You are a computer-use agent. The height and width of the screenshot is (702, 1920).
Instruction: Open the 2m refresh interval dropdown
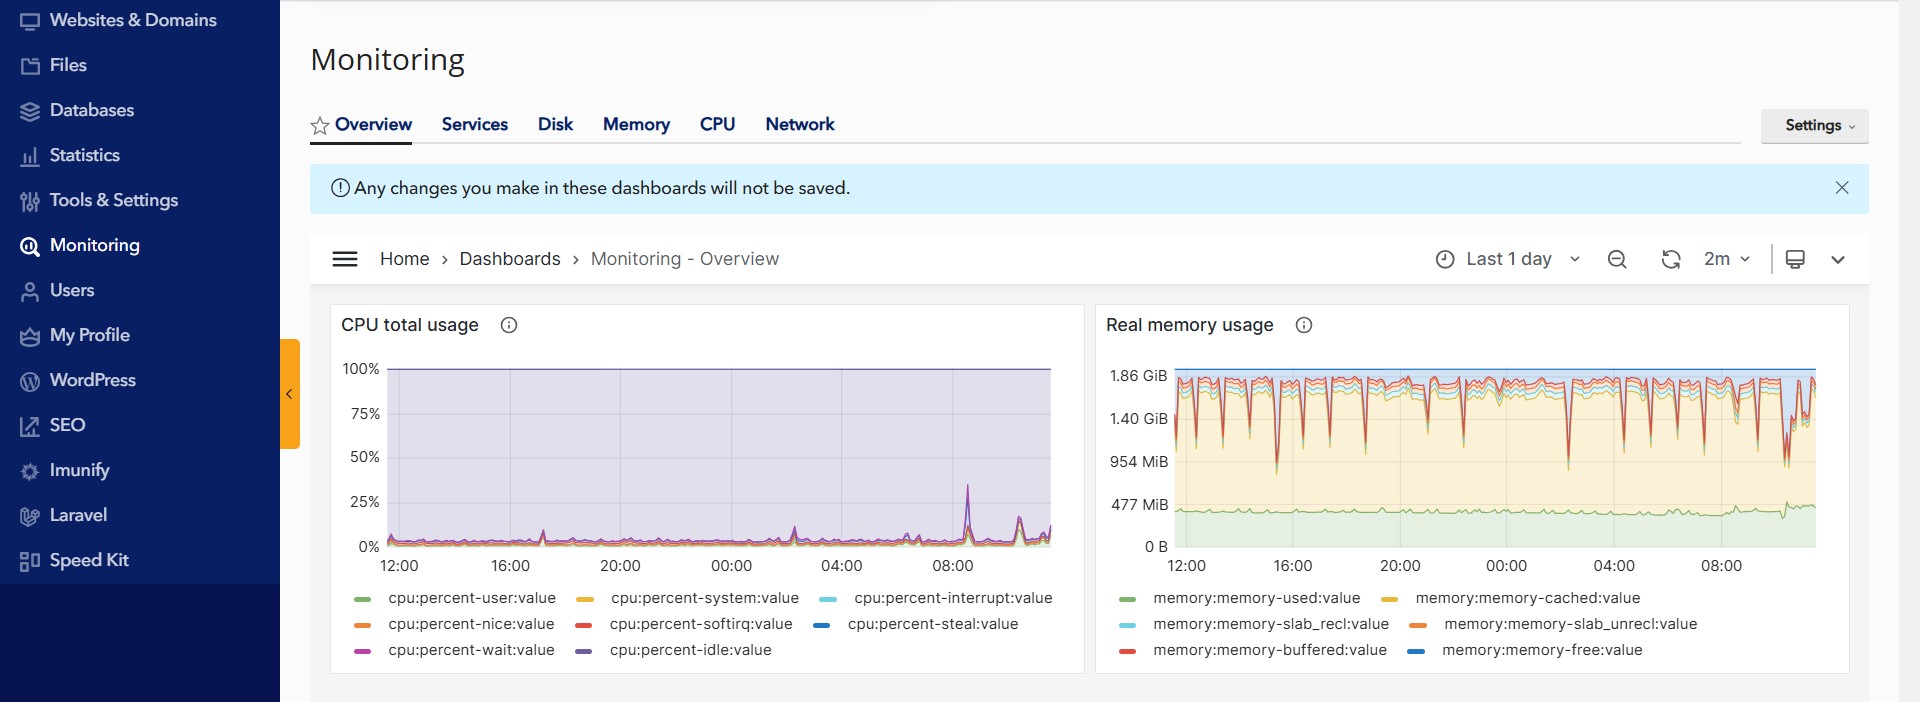point(1727,259)
